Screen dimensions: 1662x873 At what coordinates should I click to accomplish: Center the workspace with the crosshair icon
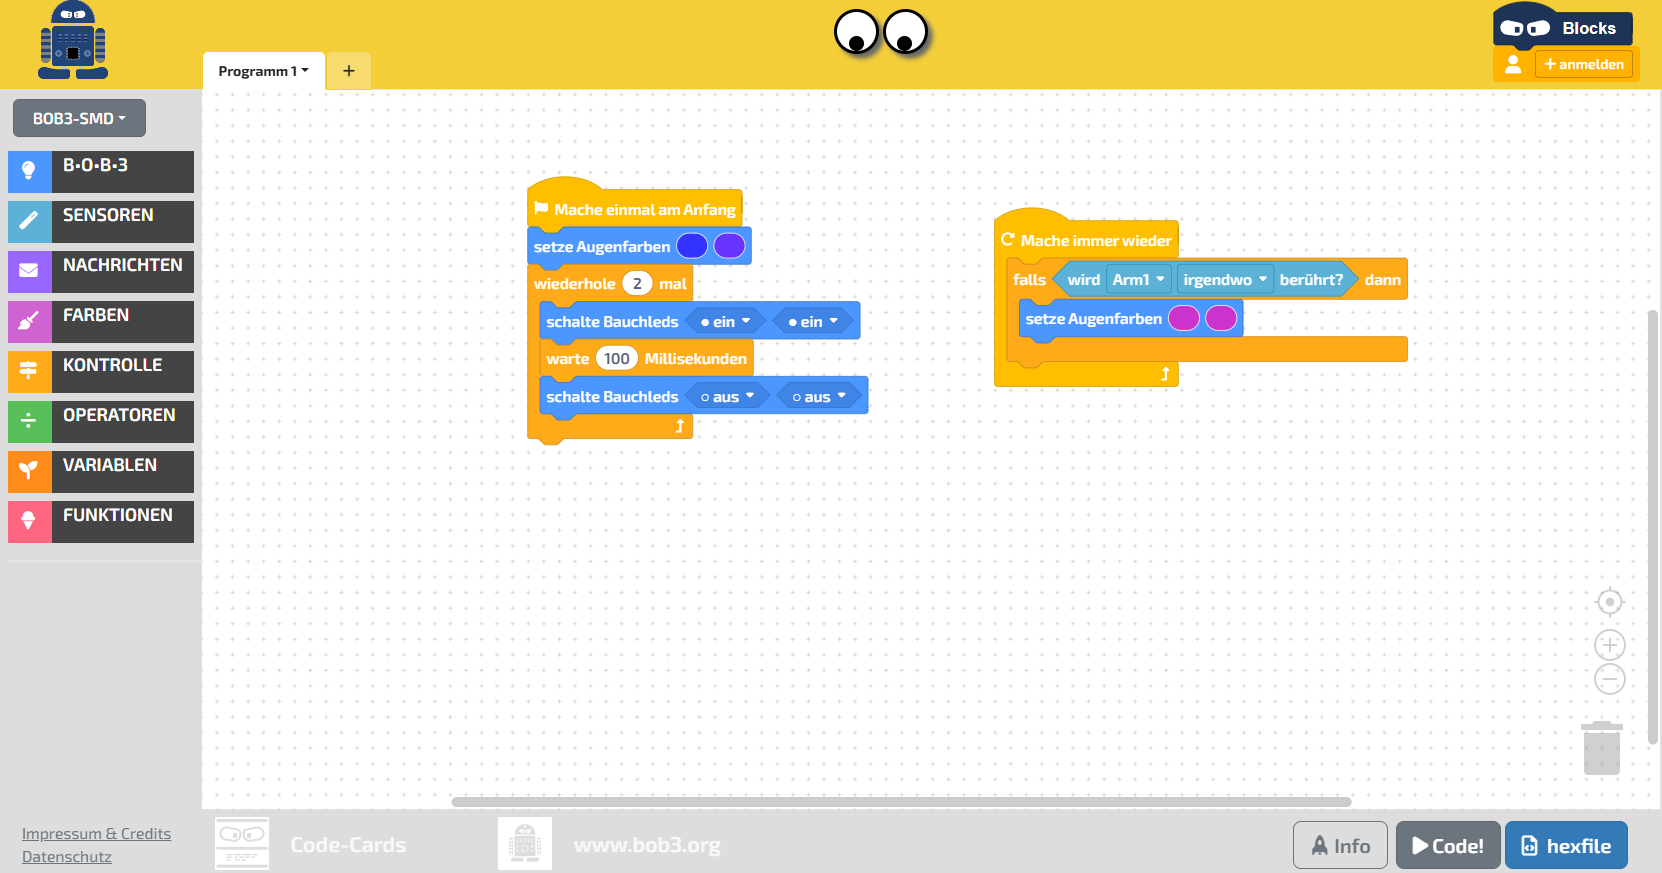pos(1609,602)
